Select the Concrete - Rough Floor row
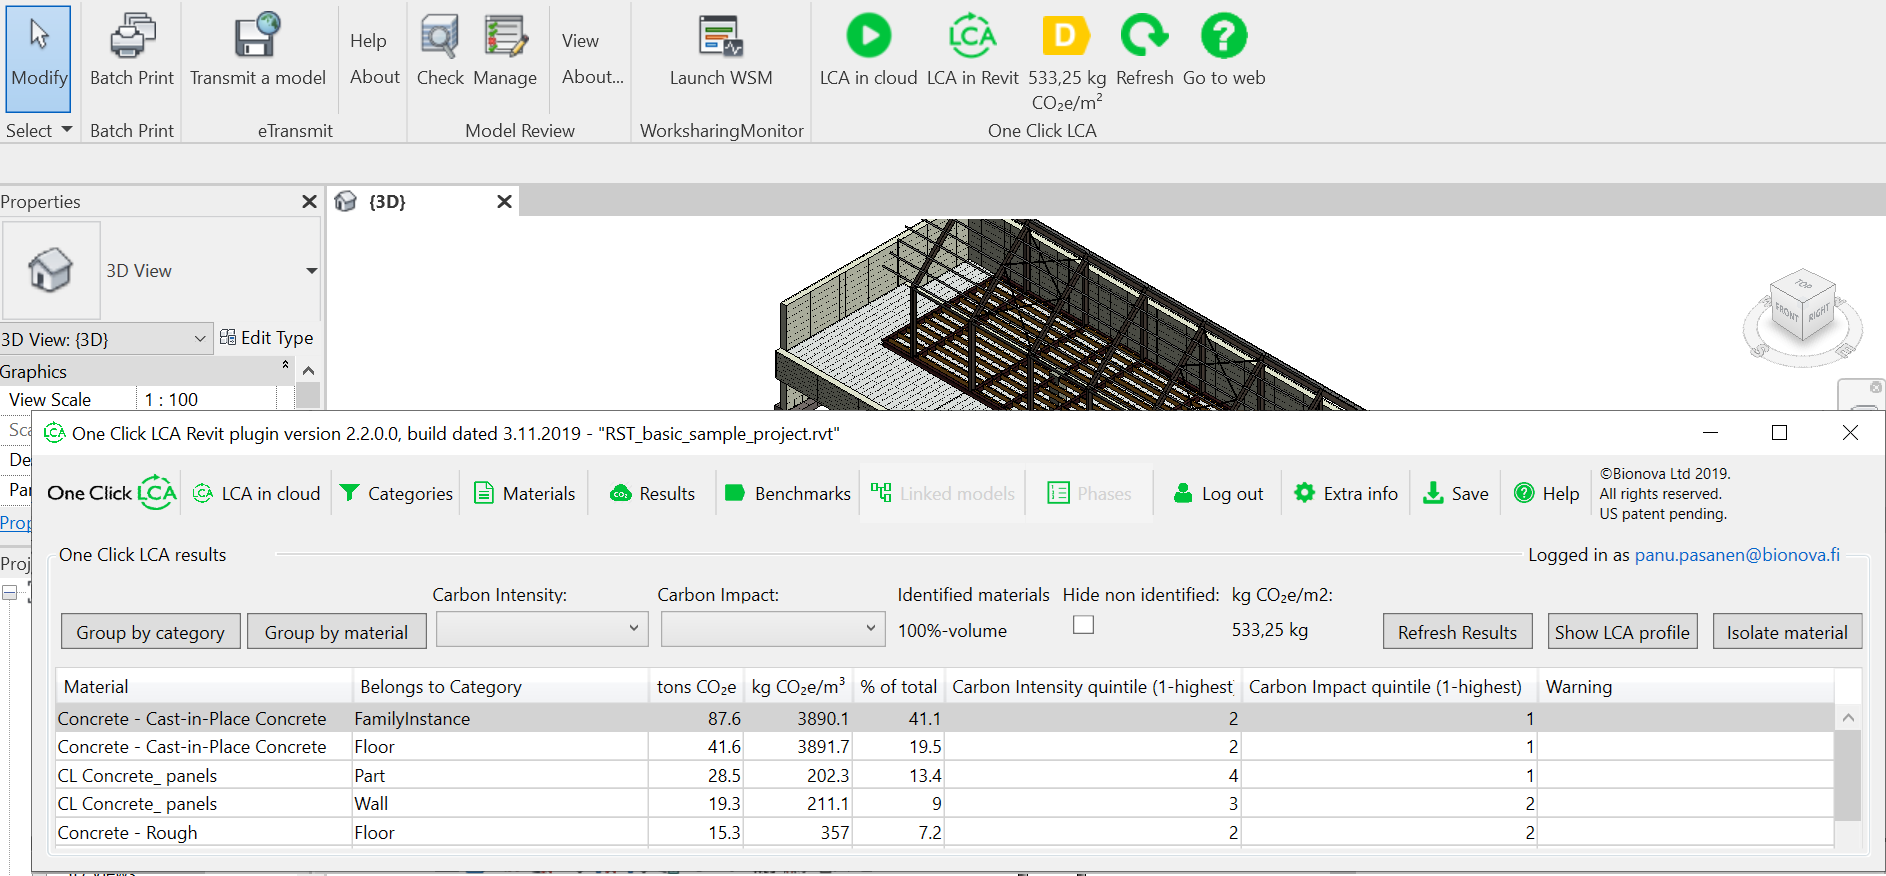The width and height of the screenshot is (1886, 876). [945, 833]
